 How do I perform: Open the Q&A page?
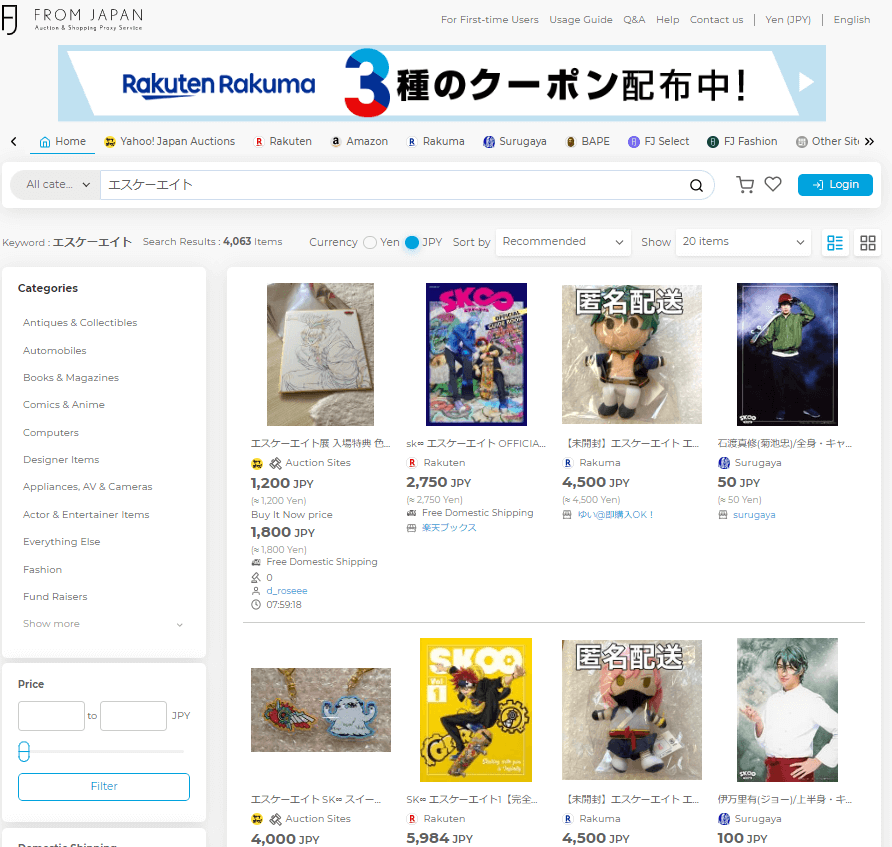tap(634, 20)
